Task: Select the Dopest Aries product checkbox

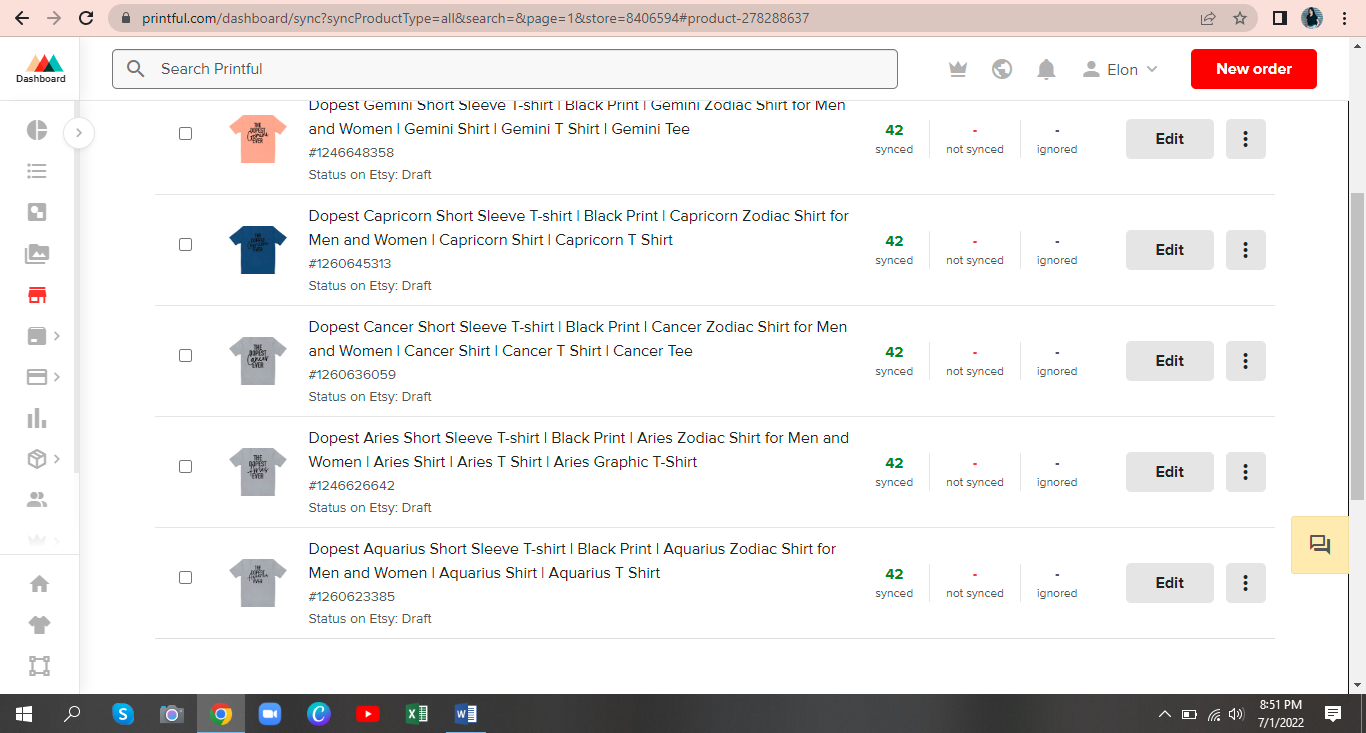Action: coord(185,465)
